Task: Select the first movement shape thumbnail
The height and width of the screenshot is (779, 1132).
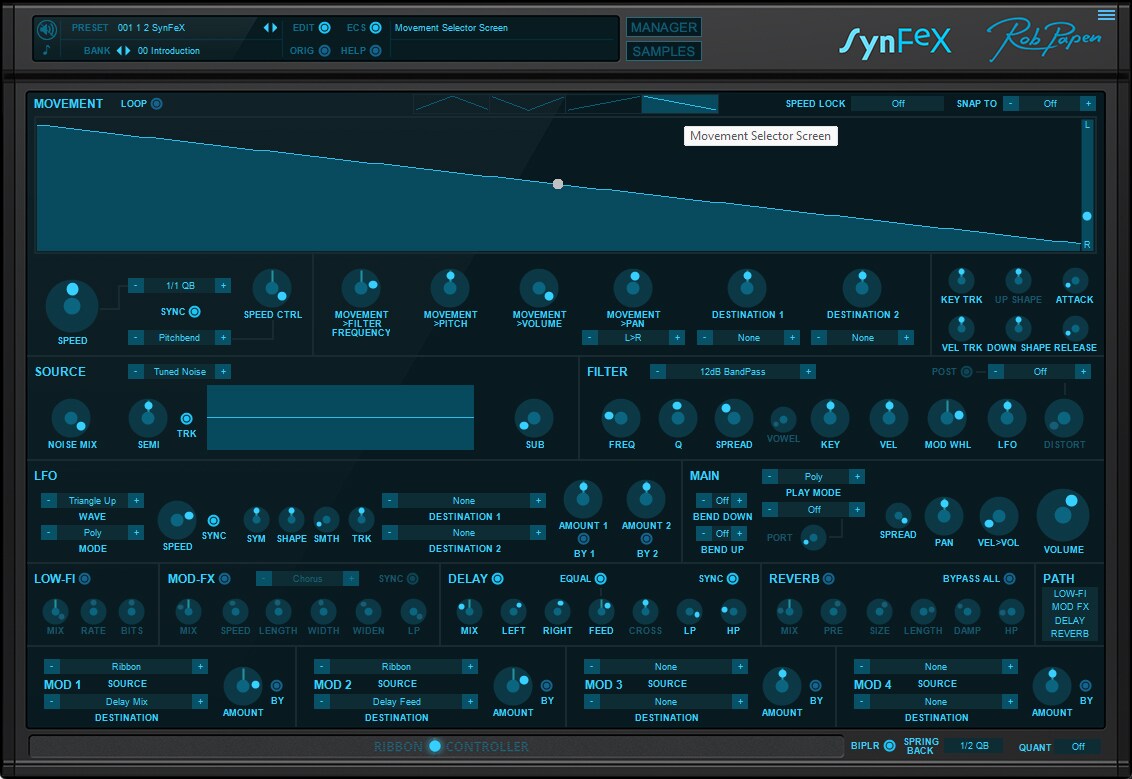Action: click(451, 103)
